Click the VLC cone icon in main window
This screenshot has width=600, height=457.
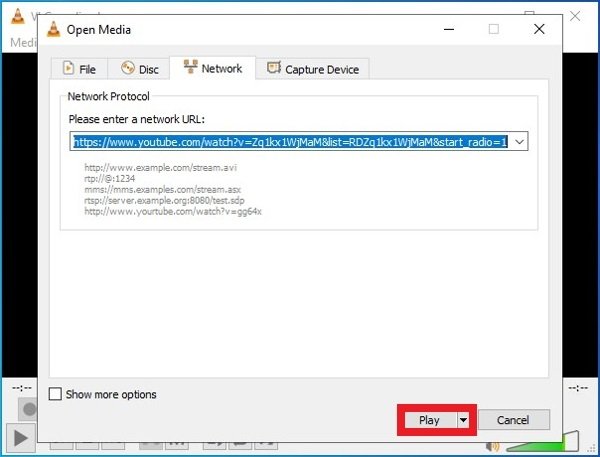click(x=18, y=16)
